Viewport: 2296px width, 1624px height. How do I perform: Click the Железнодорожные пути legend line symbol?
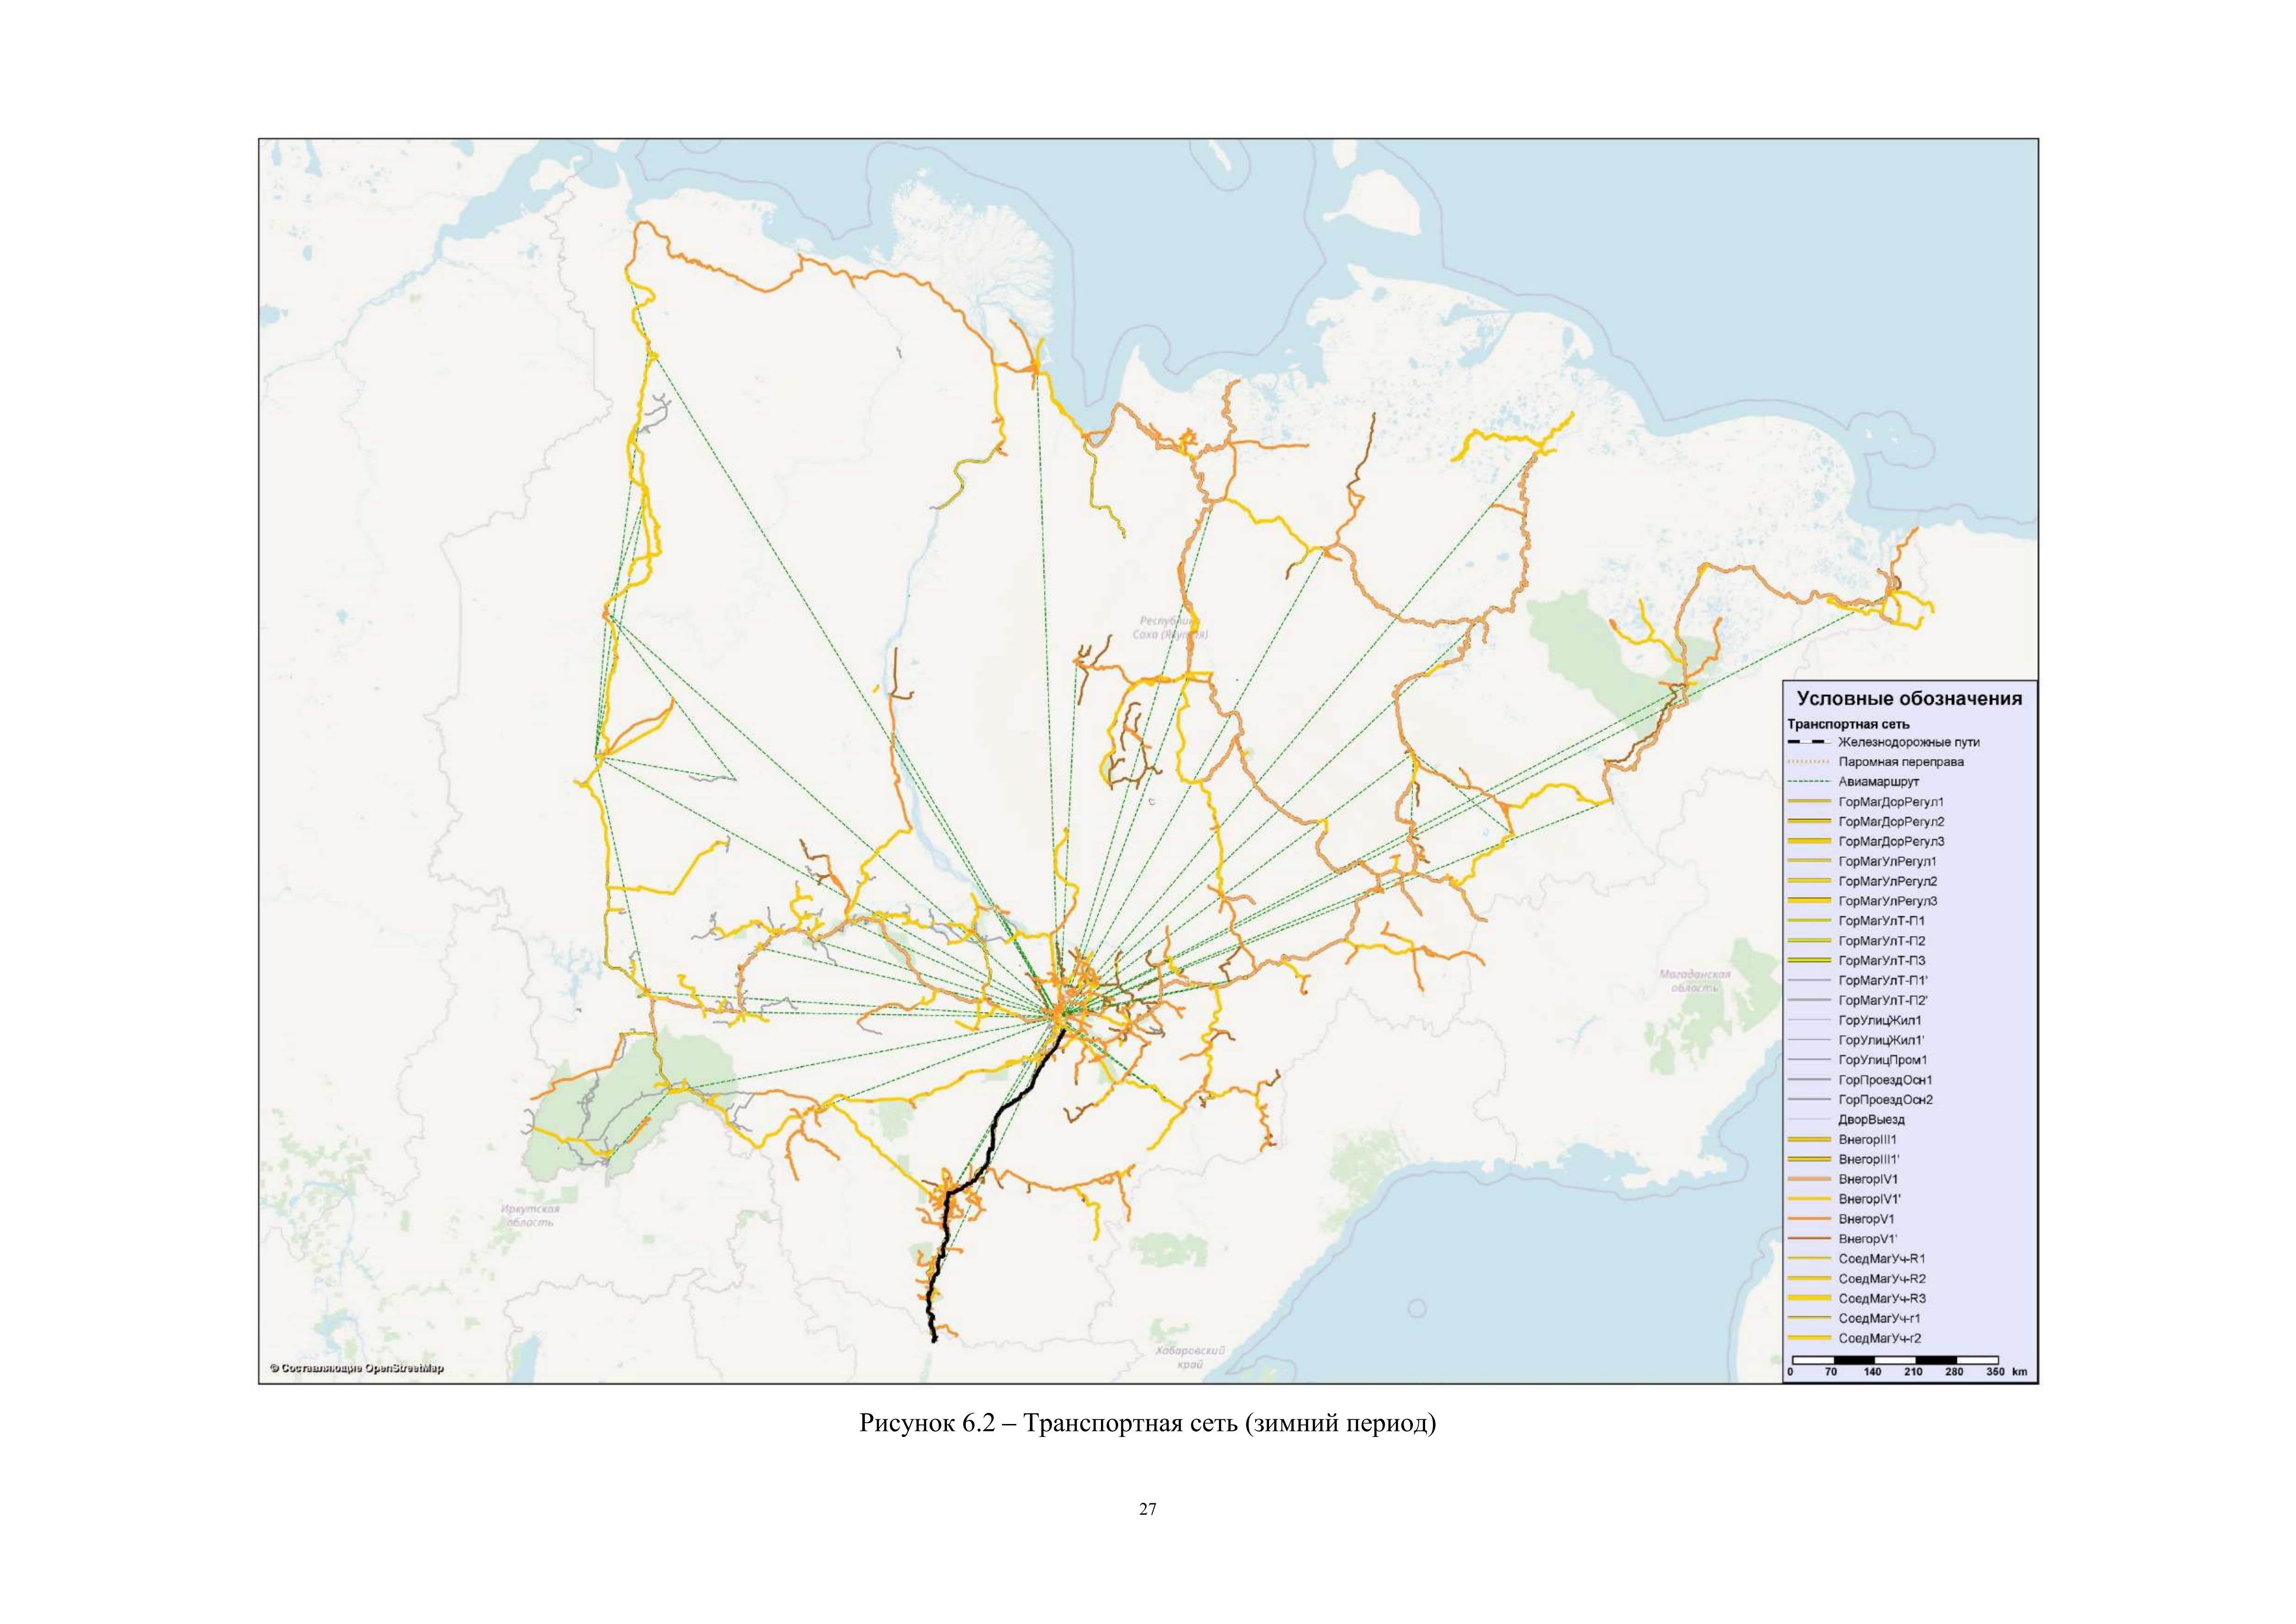[1809, 742]
